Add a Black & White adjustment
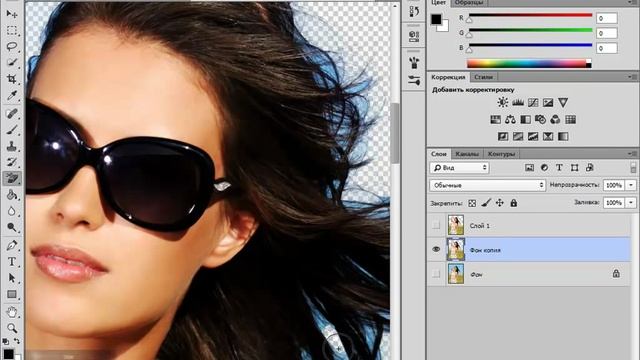 [x=525, y=120]
